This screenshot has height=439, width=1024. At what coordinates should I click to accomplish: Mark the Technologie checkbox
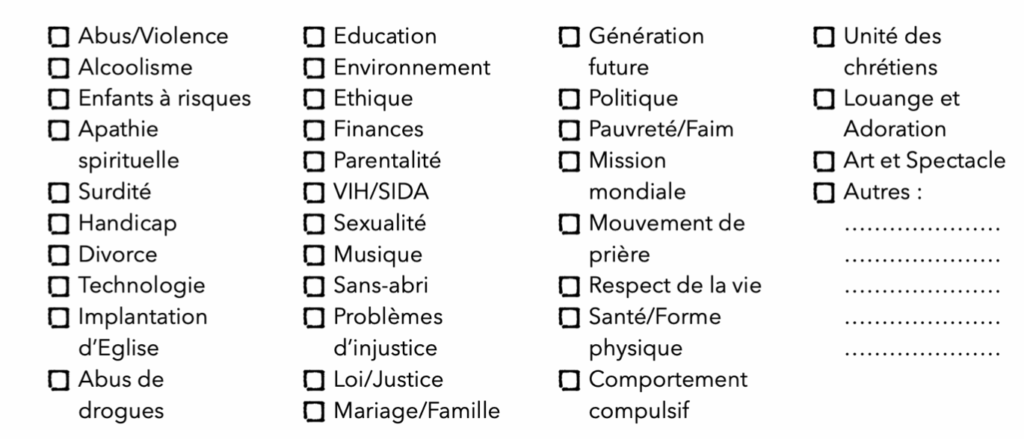(59, 287)
